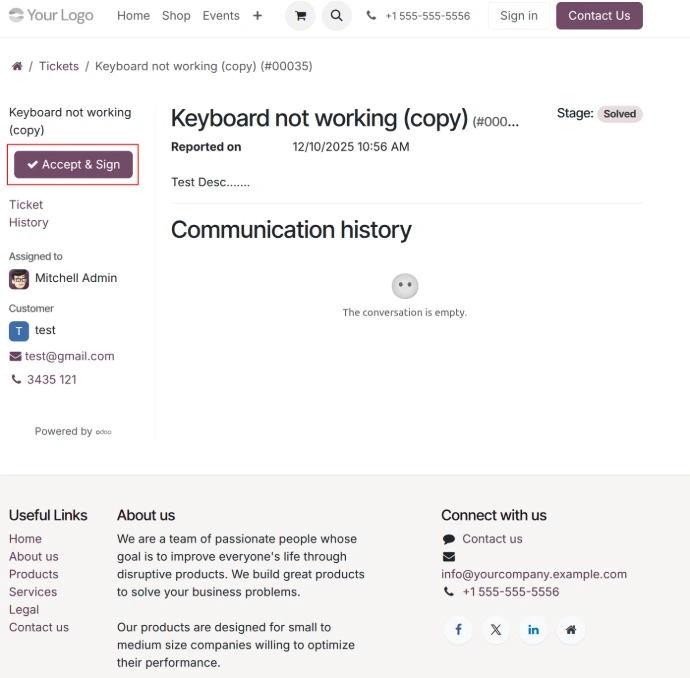Open the X (Twitter) social icon
This screenshot has width=690, height=678.
496,629
